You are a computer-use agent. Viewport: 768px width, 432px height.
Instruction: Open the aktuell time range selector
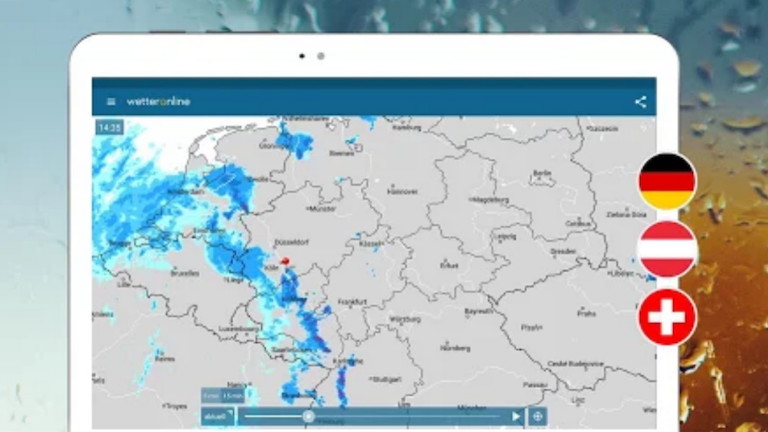pyautogui.click(x=216, y=416)
